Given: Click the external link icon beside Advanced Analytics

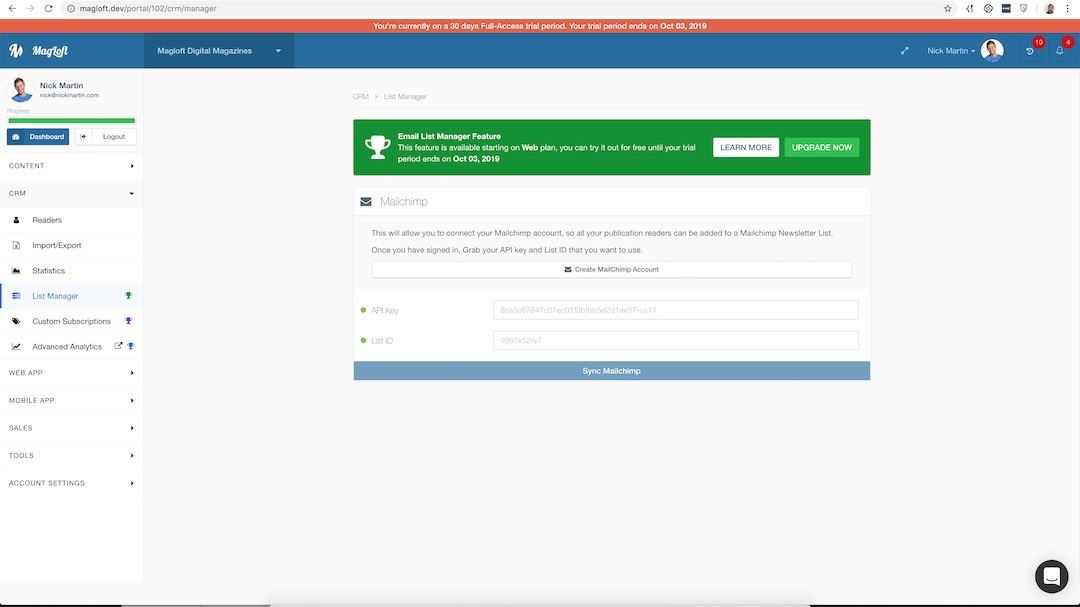Looking at the screenshot, I should pyautogui.click(x=118, y=346).
